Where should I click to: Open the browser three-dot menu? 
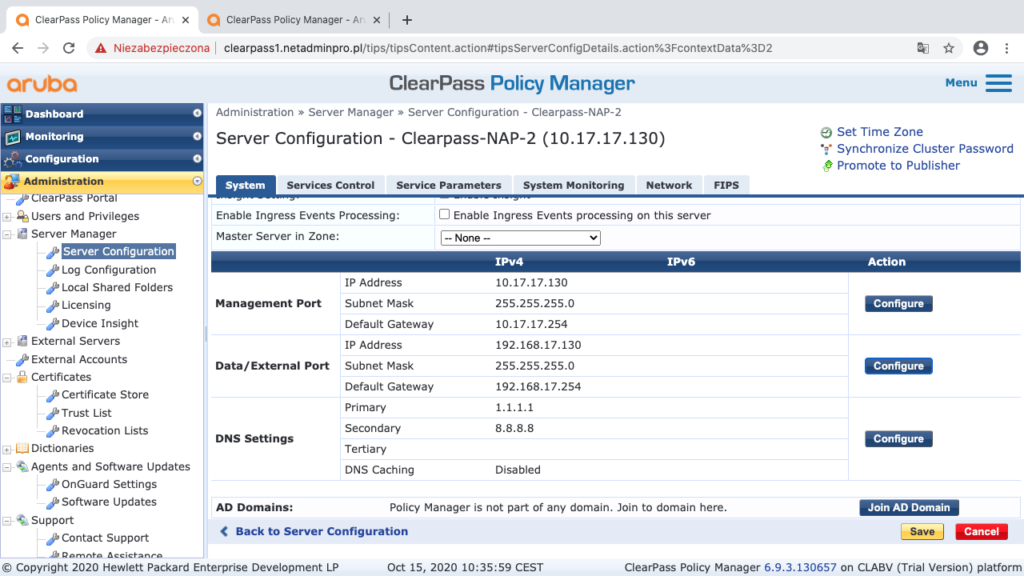coord(1006,48)
